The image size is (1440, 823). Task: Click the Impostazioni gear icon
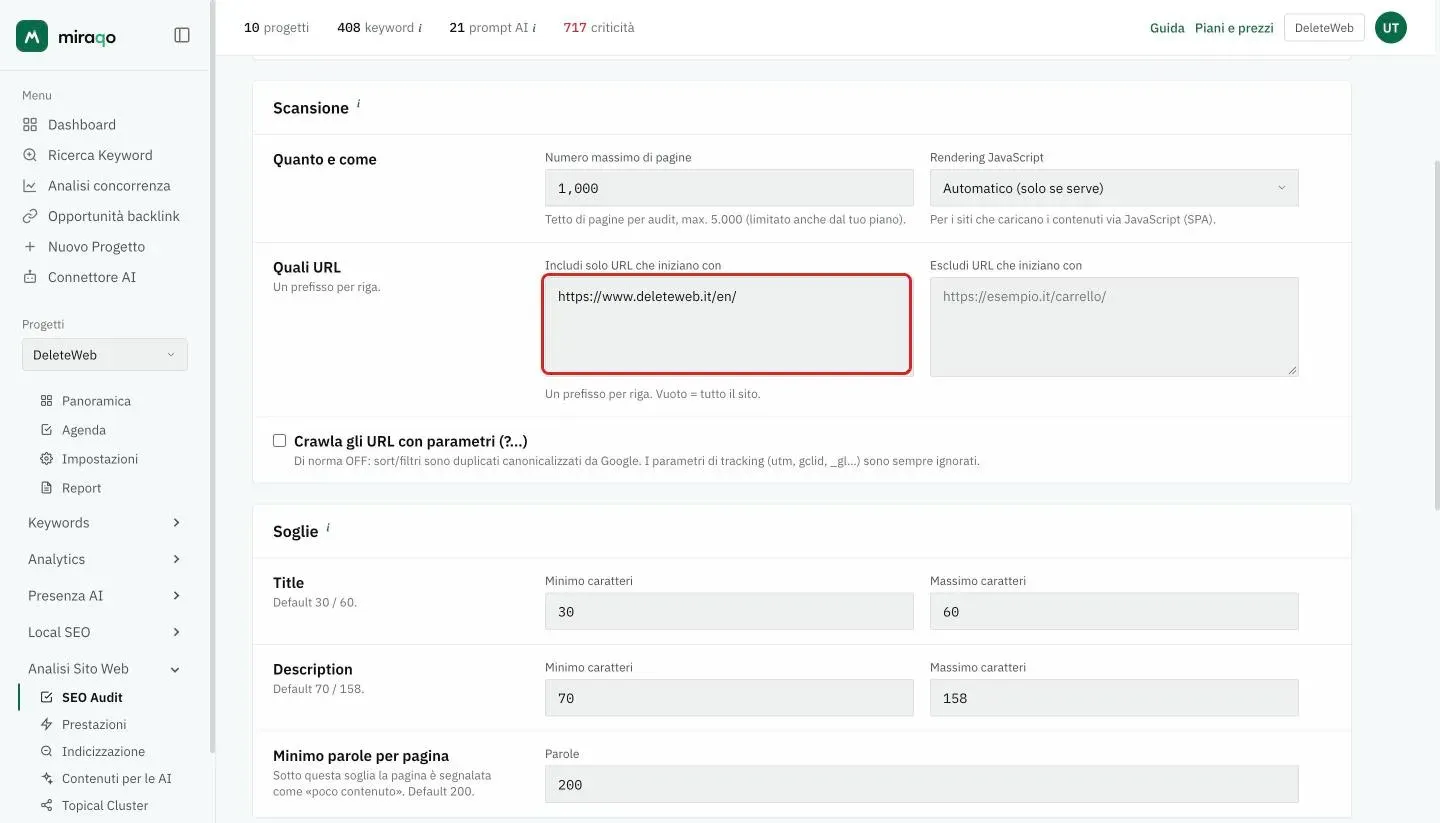pos(46,459)
